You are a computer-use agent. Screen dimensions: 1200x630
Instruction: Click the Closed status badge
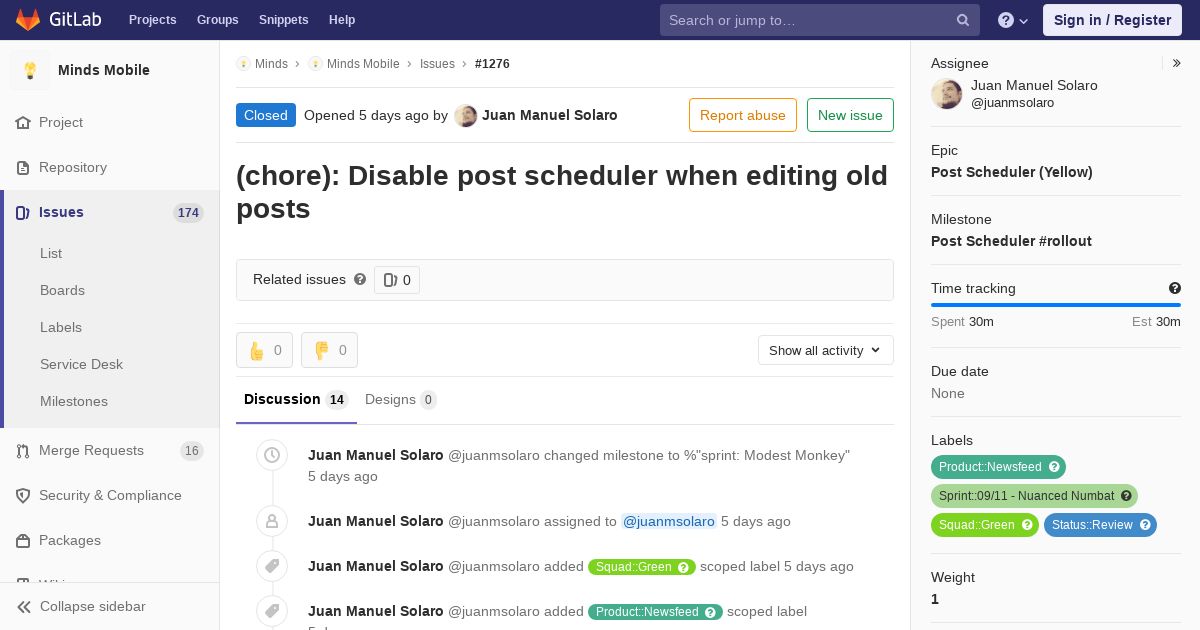[x=266, y=115]
